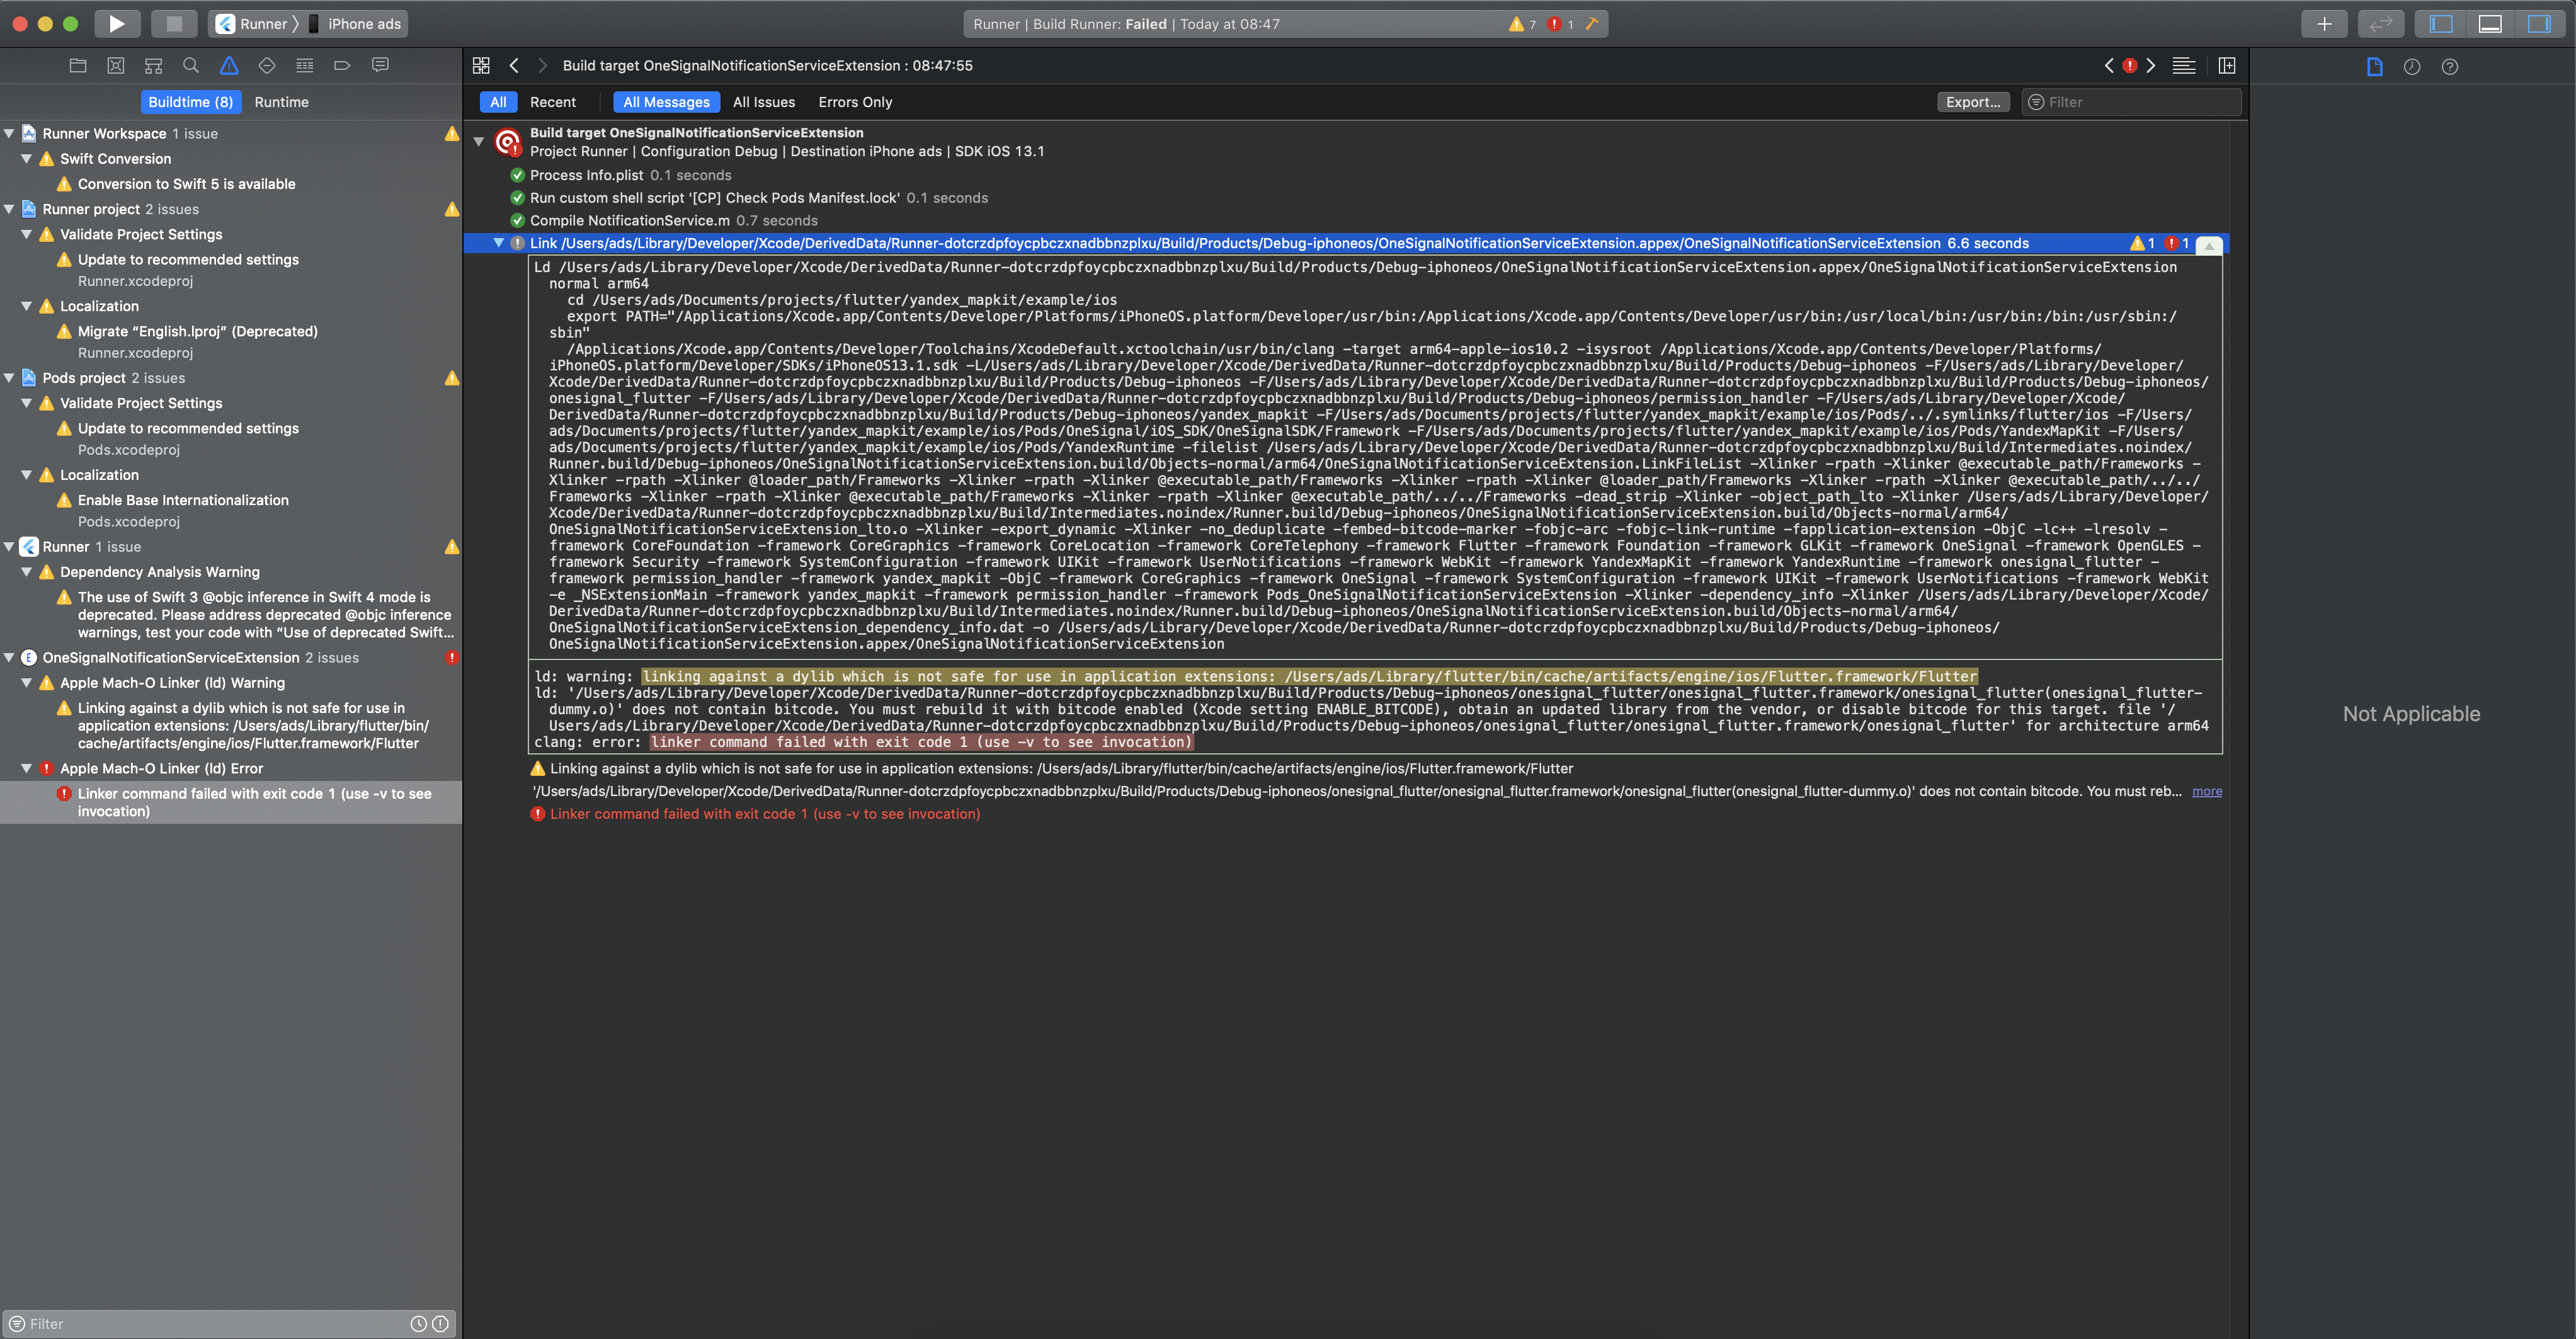Open the Library with the plus button
The width and height of the screenshot is (2576, 1339).
(x=2324, y=24)
